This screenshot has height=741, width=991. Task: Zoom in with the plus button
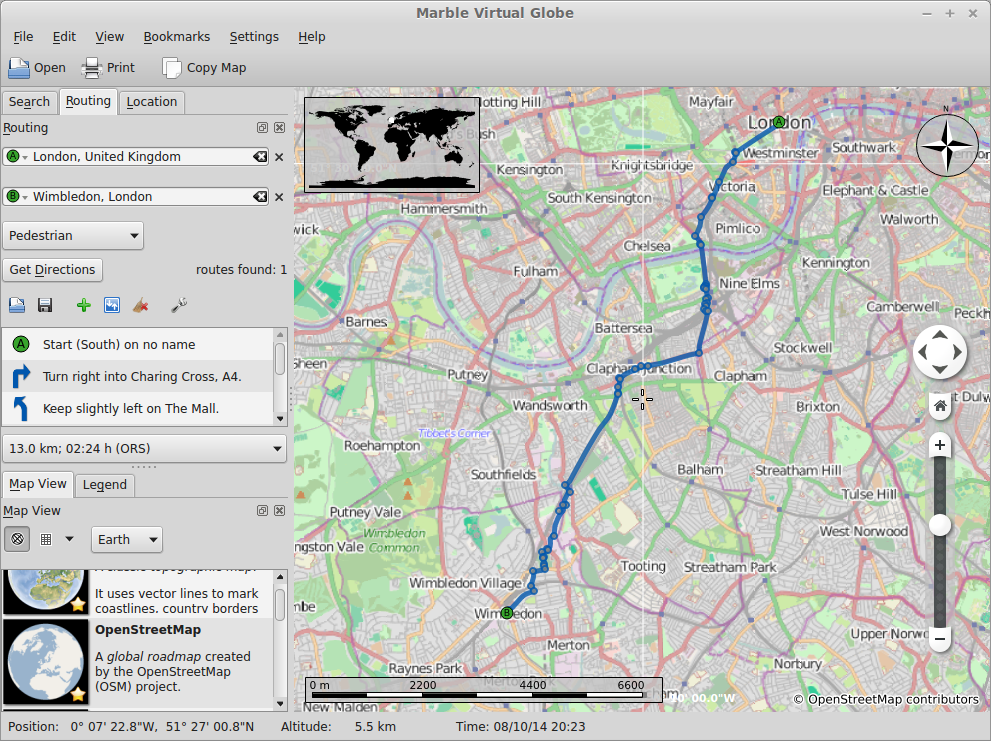click(940, 445)
